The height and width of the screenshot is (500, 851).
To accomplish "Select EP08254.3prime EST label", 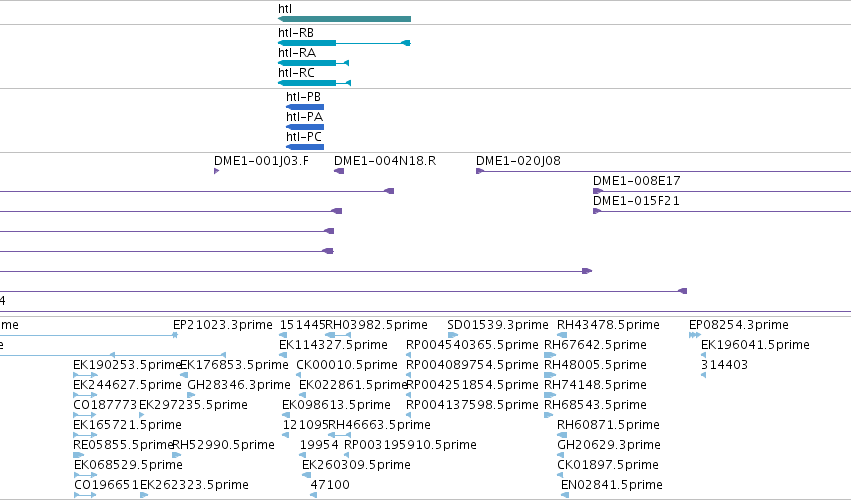I will coord(739,325).
